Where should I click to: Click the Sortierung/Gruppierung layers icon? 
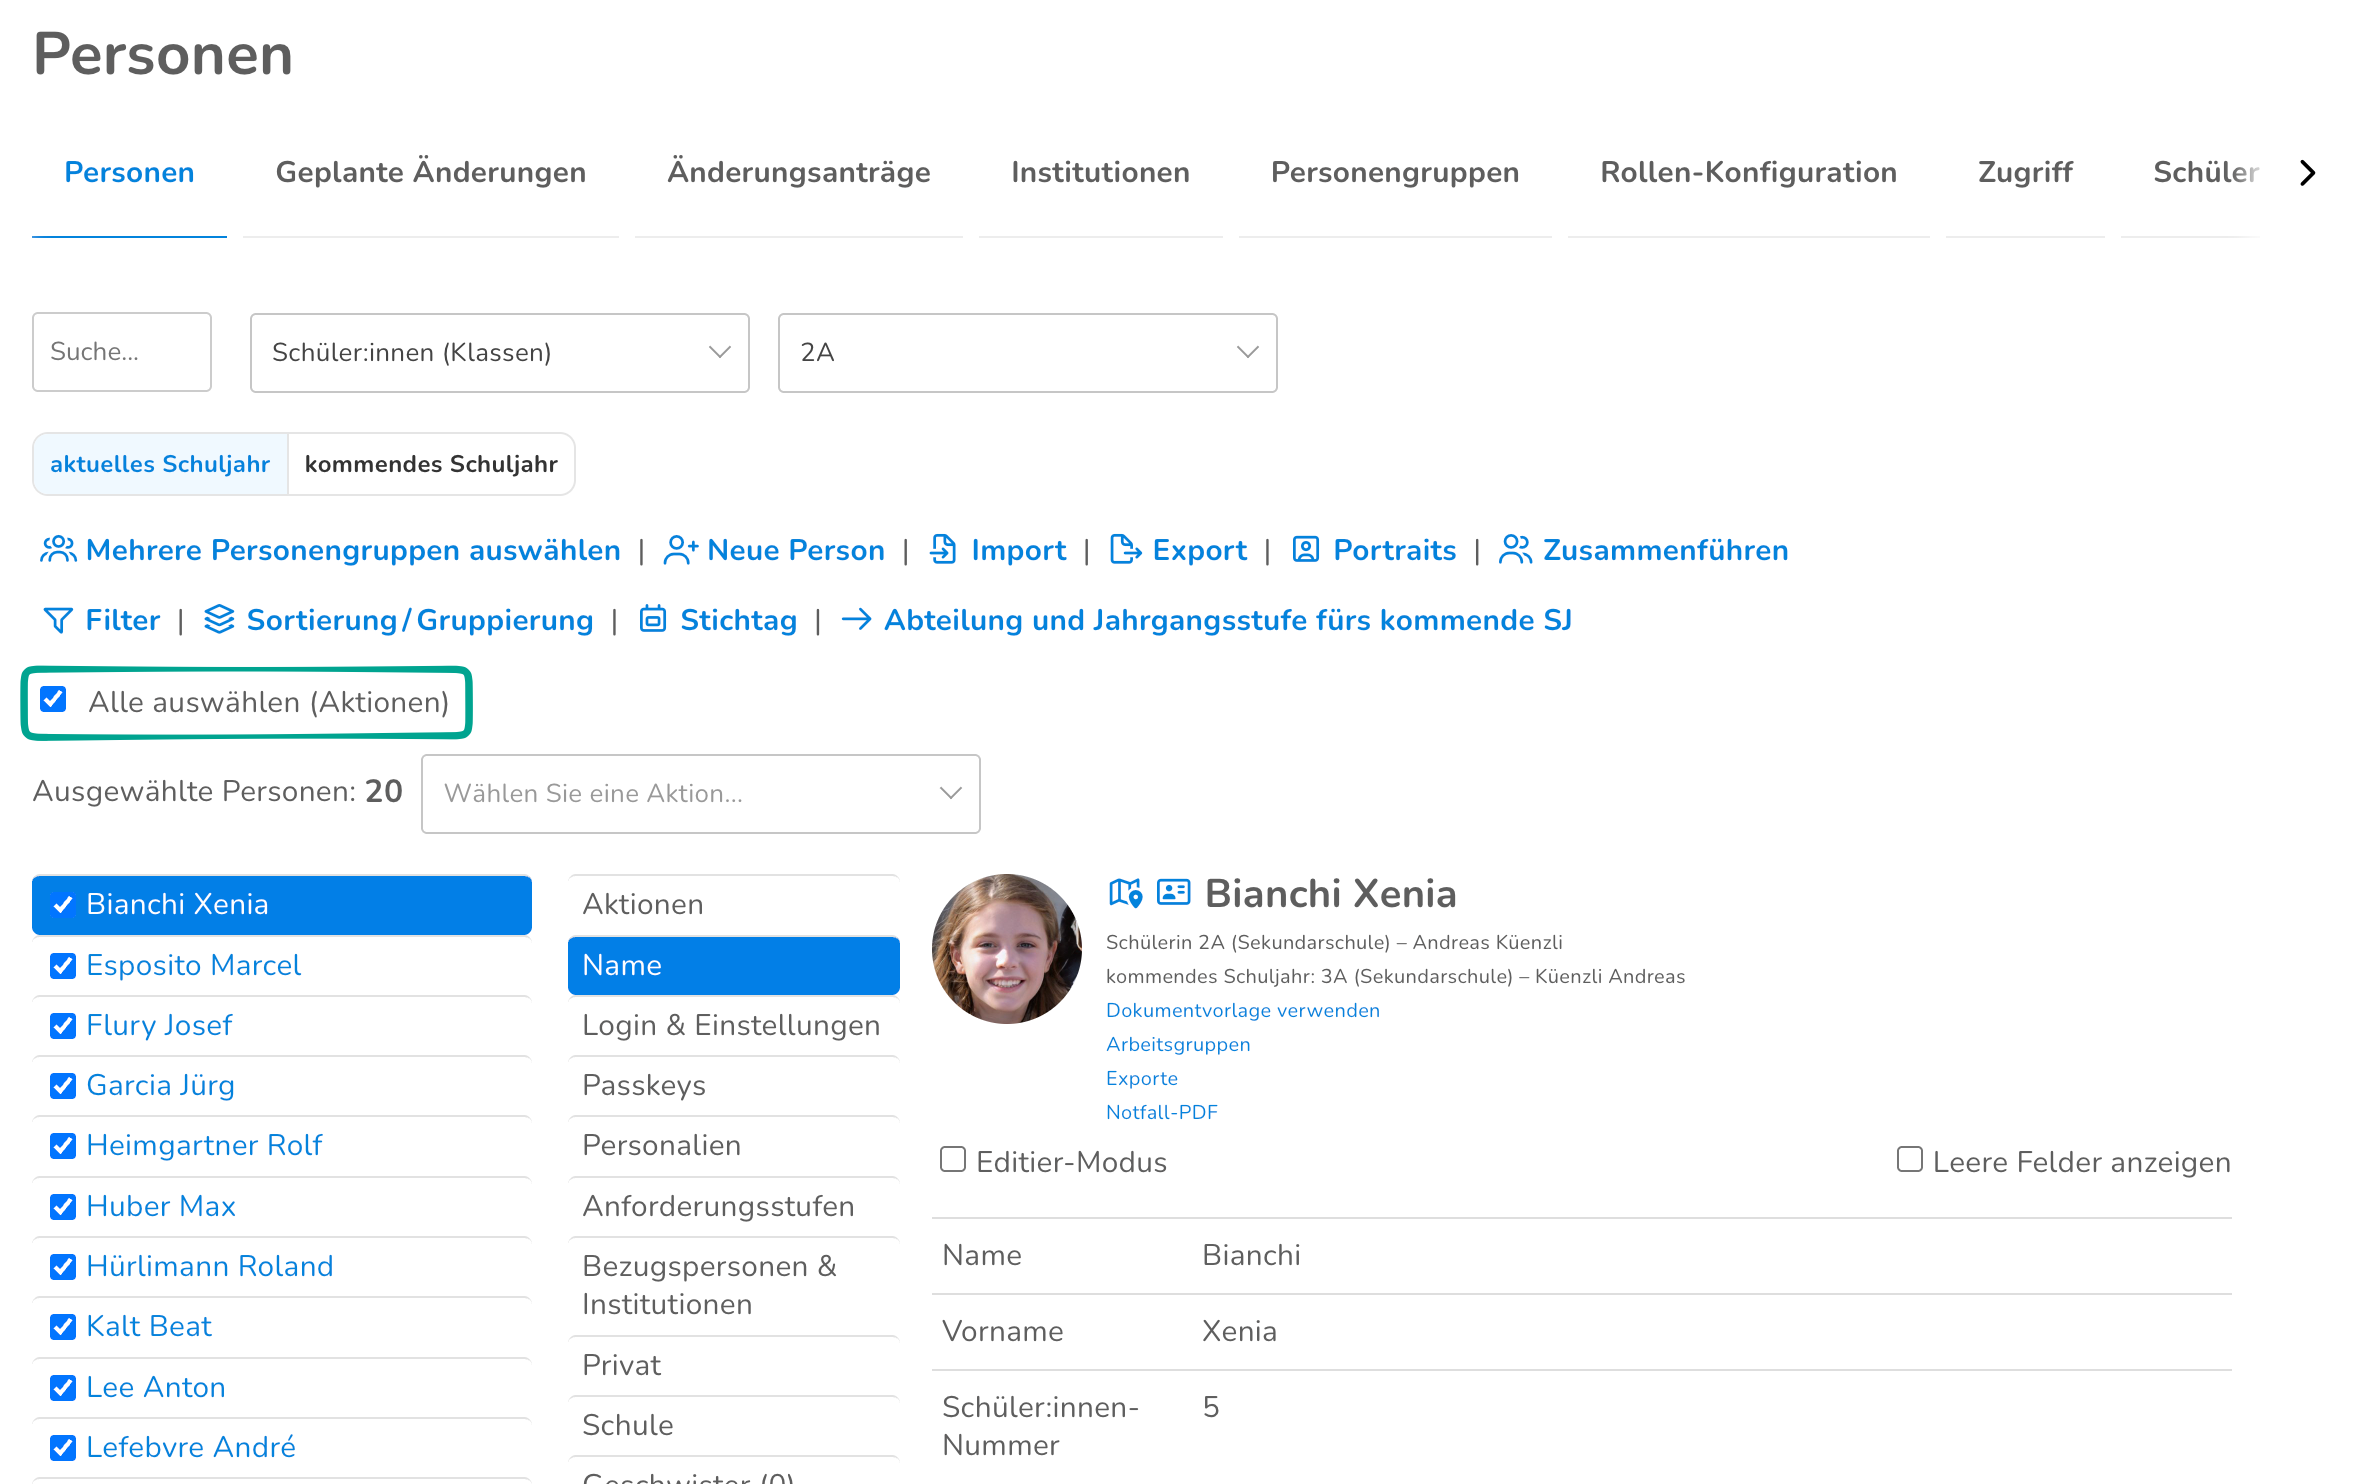click(x=219, y=619)
